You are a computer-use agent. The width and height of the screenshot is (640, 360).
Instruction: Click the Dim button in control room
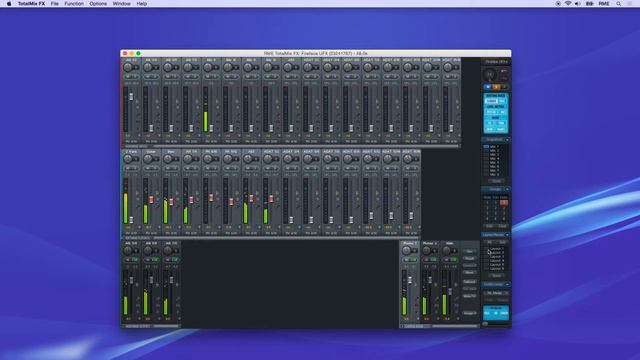pyautogui.click(x=470, y=251)
